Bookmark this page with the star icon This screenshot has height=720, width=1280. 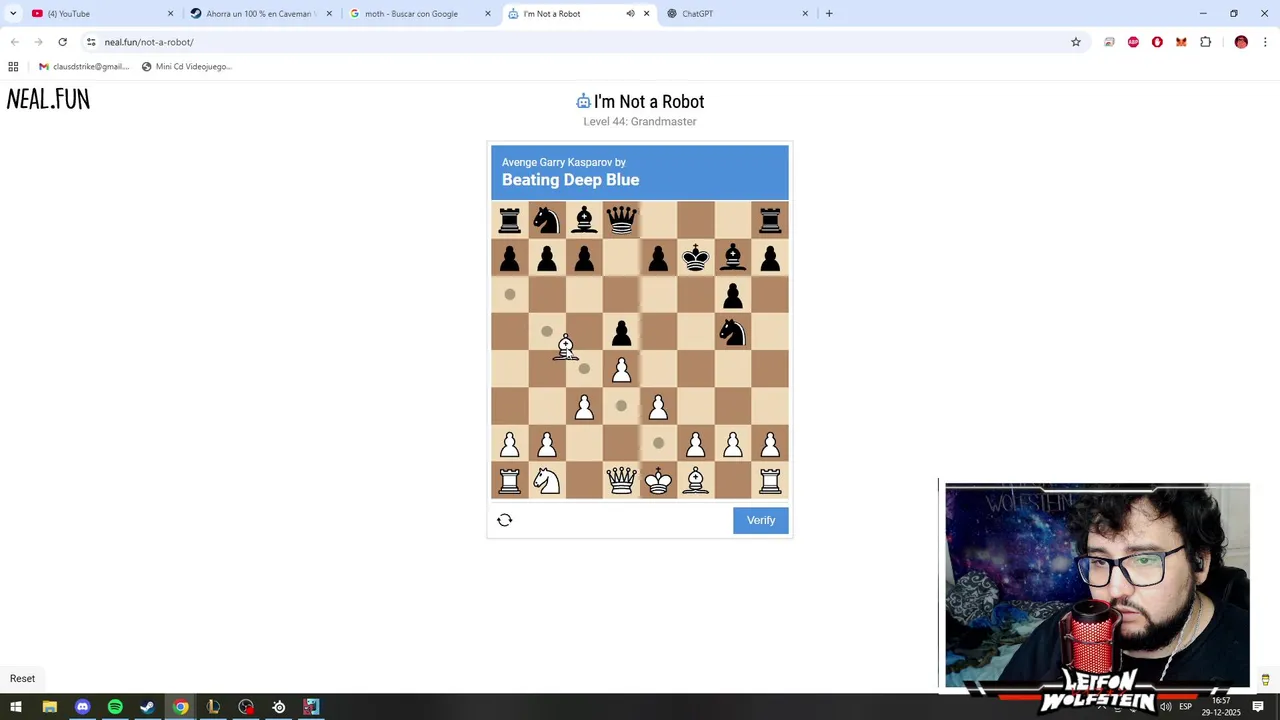[x=1076, y=42]
